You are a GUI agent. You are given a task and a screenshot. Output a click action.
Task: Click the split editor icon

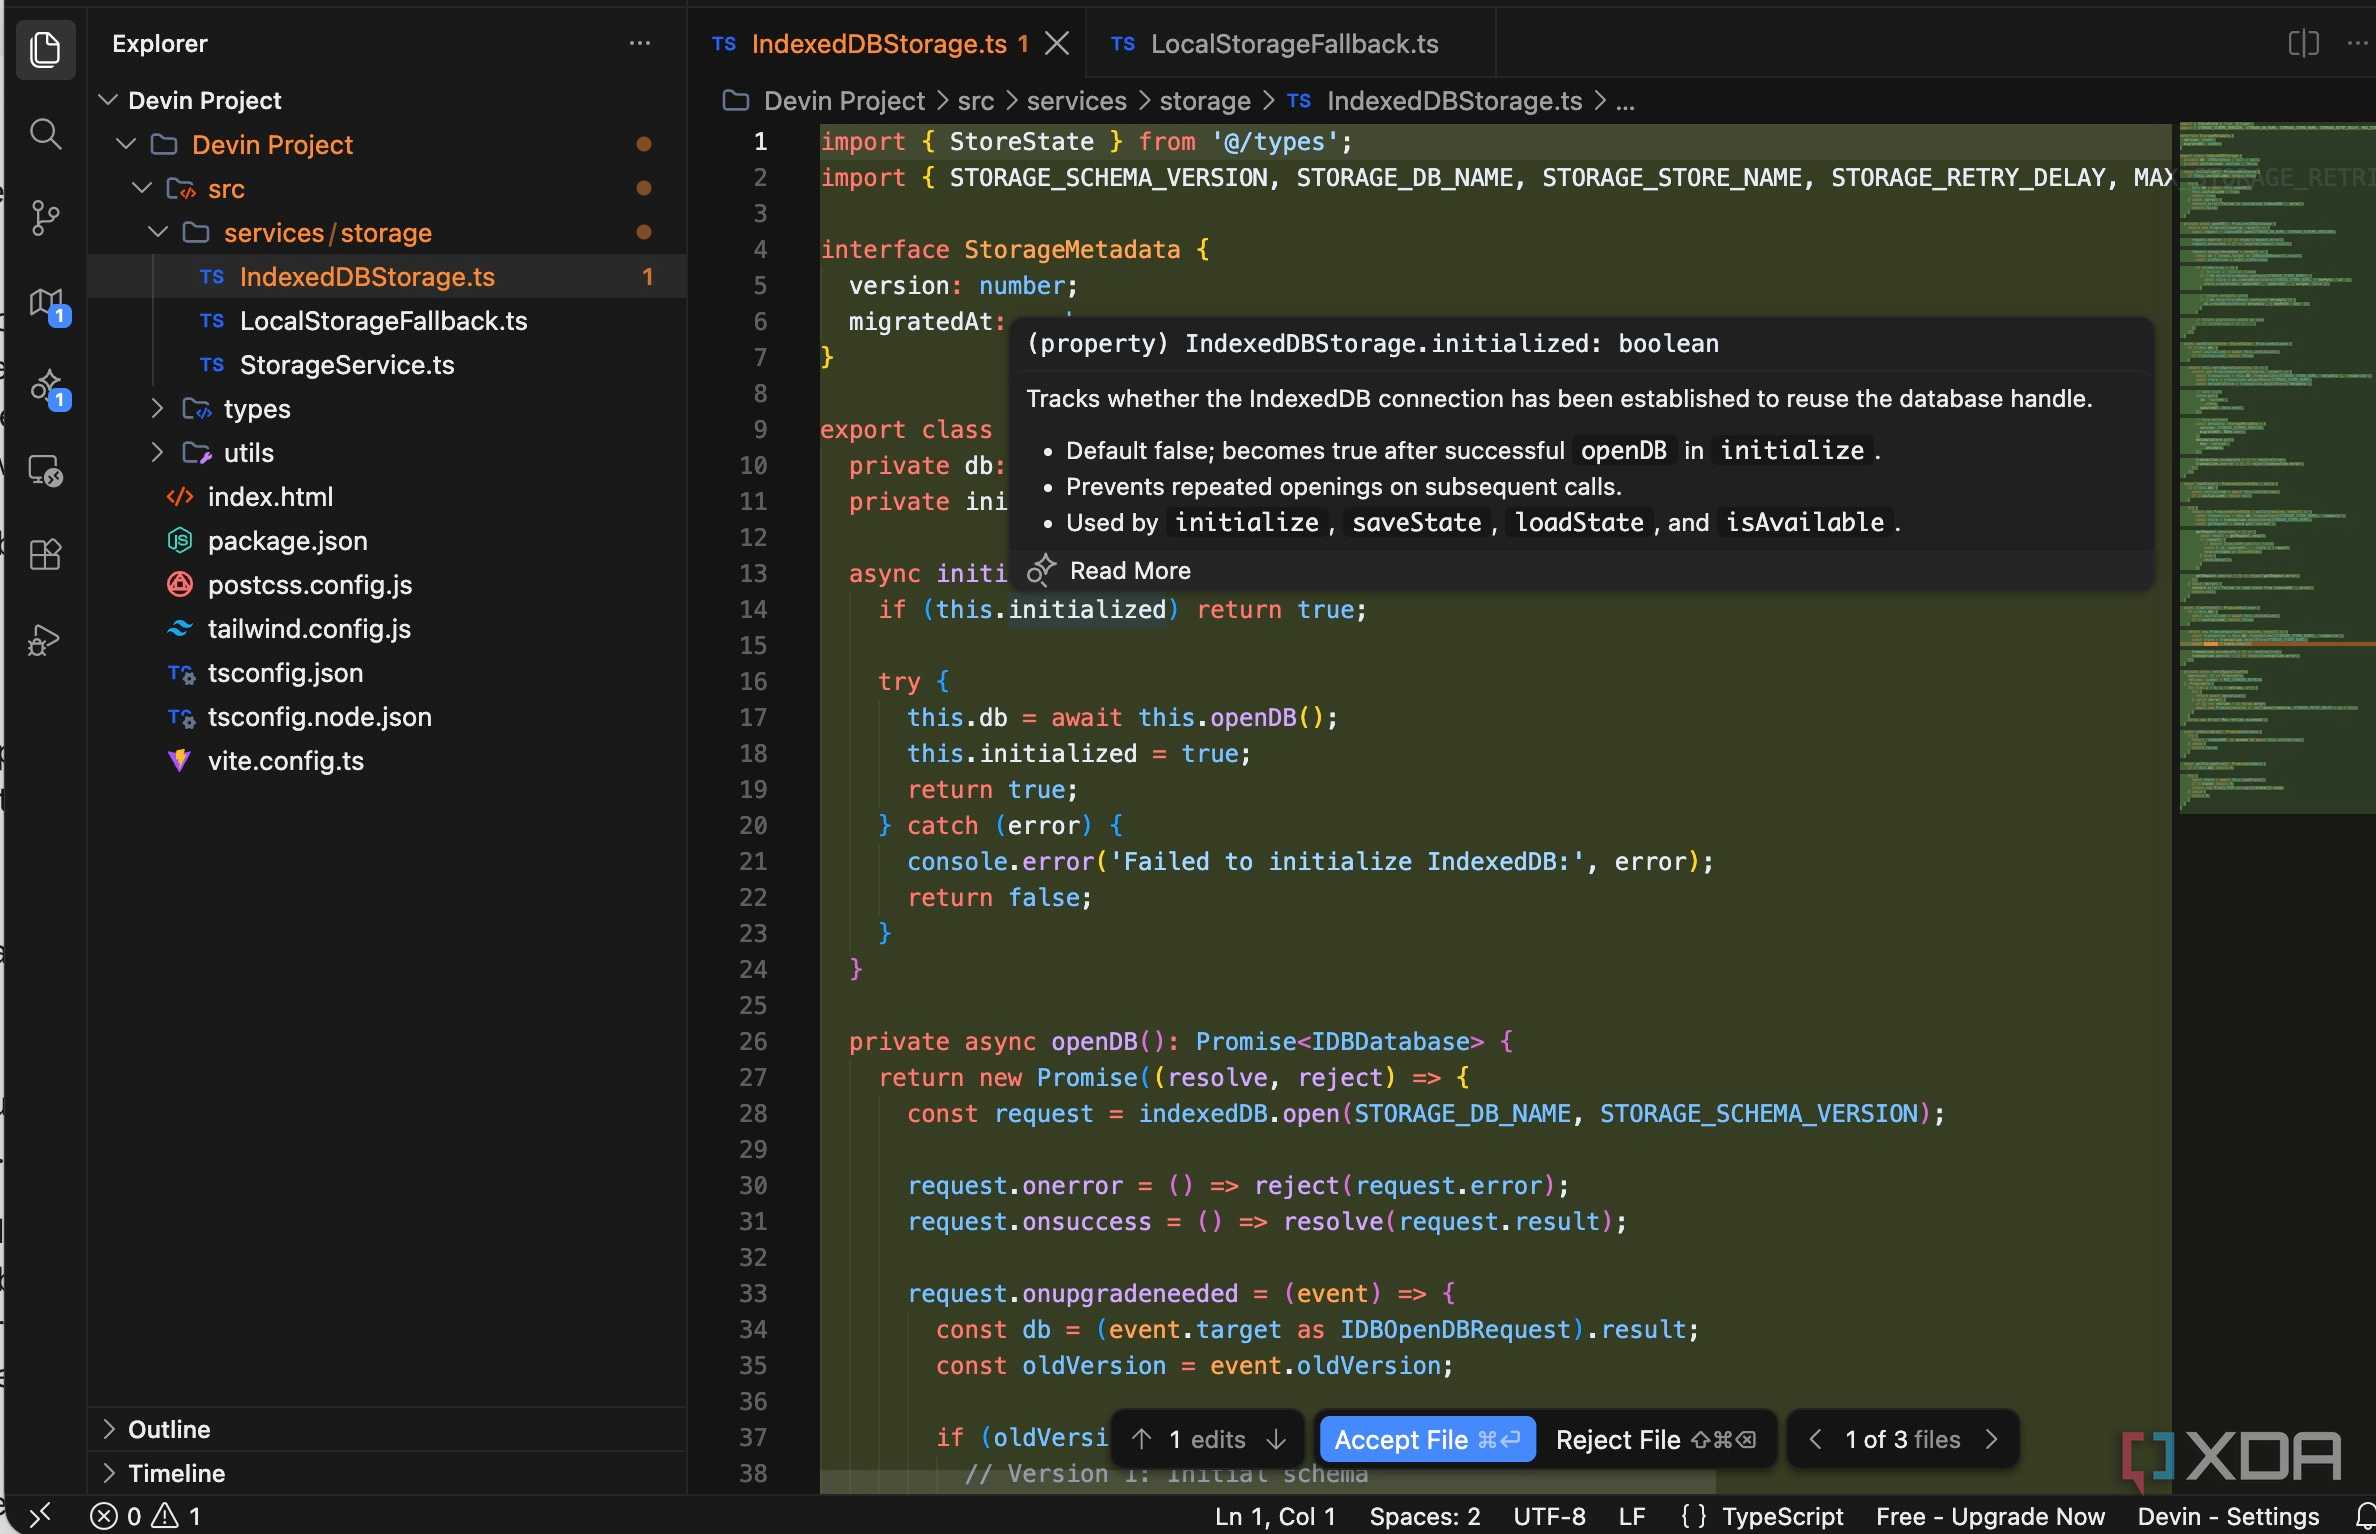coord(2303,43)
